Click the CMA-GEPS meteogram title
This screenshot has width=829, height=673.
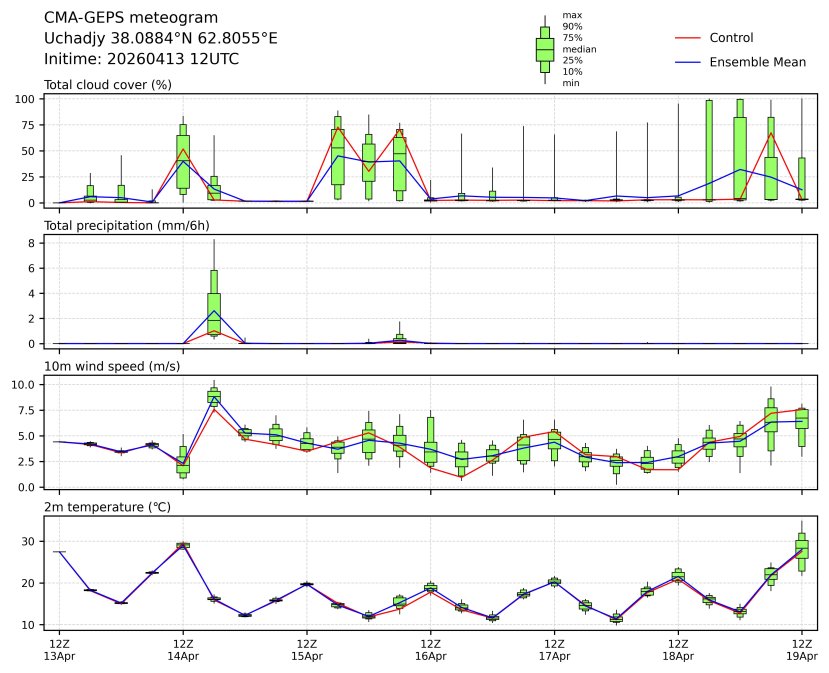(x=117, y=18)
